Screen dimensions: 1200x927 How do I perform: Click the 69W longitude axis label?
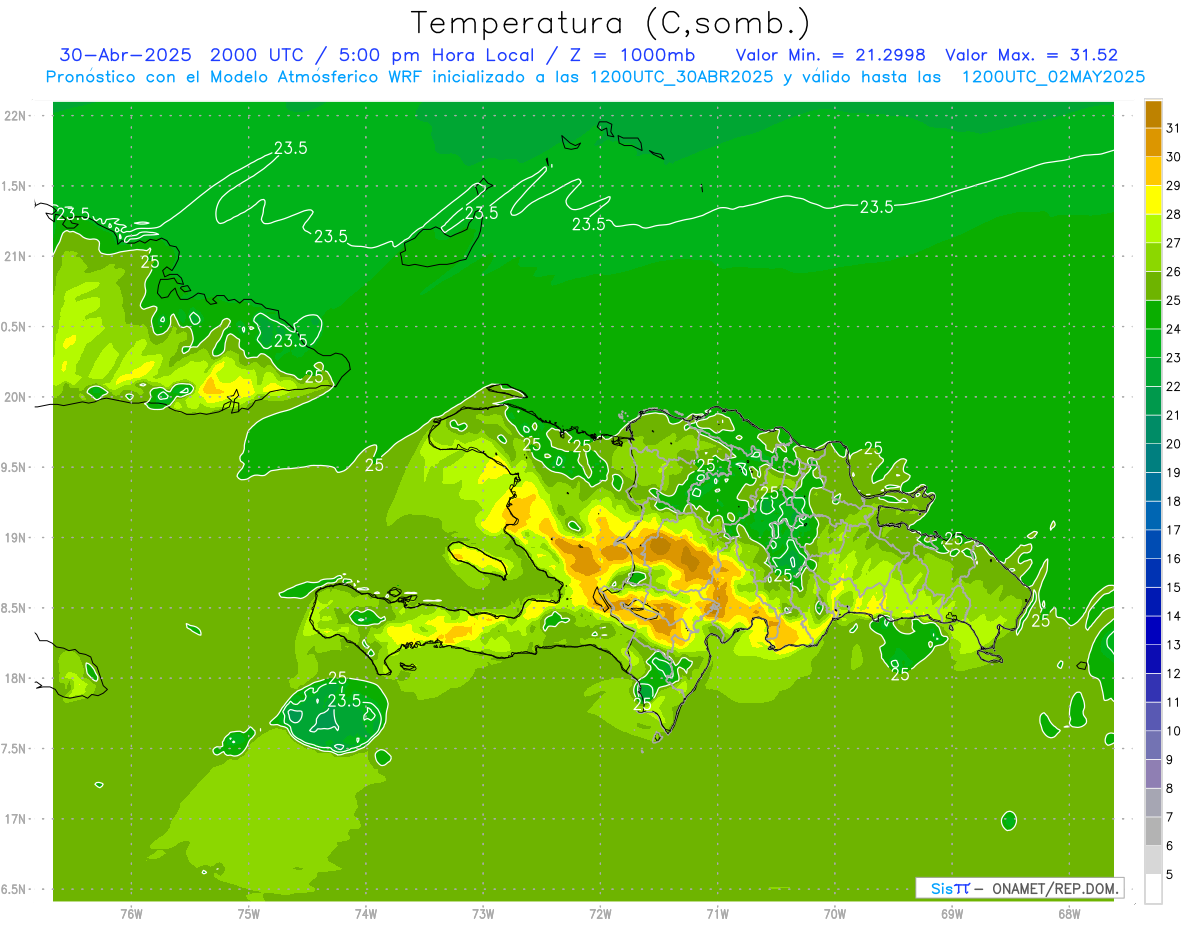pyautogui.click(x=952, y=914)
